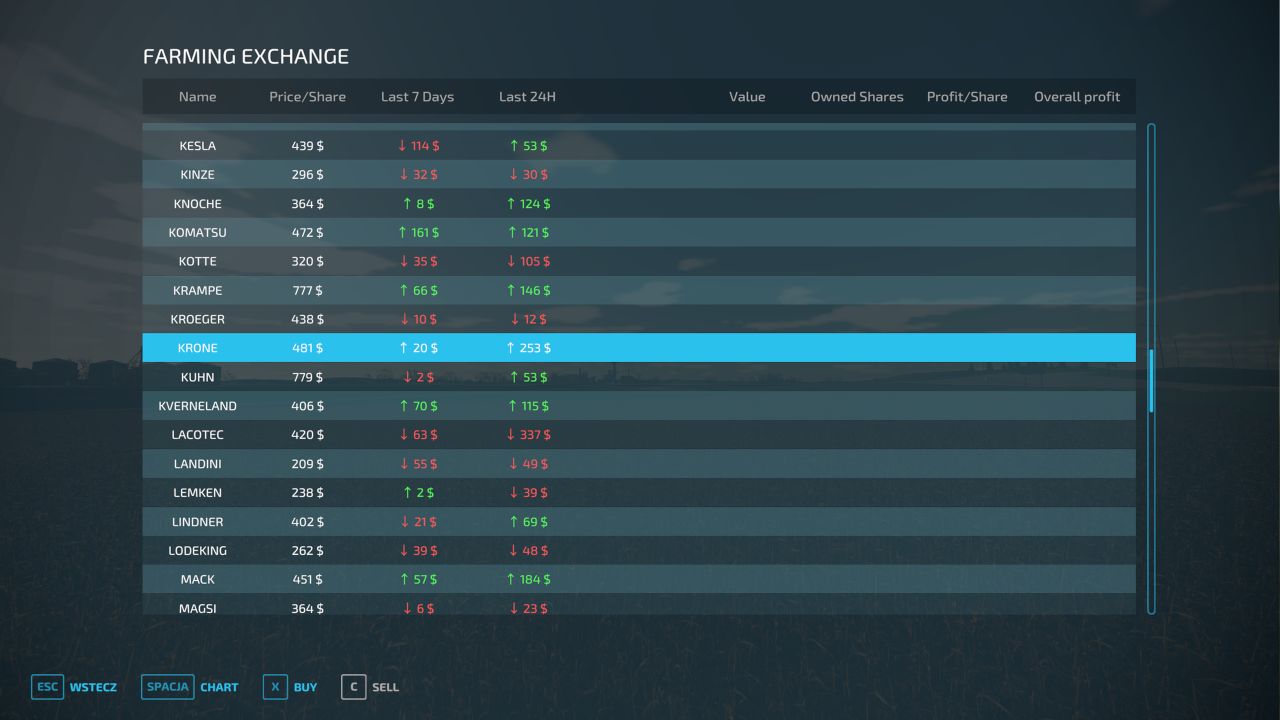Click KRAMPE price 777 $
Image resolution: width=1280 pixels, height=720 pixels.
(307, 291)
